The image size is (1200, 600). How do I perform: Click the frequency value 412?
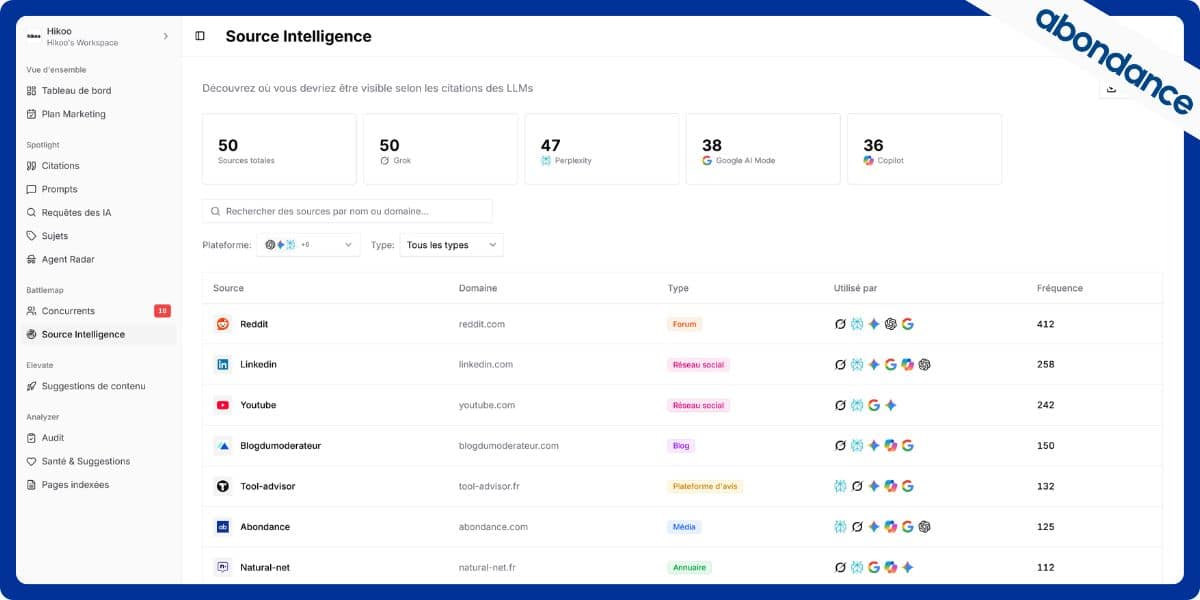[1046, 324]
